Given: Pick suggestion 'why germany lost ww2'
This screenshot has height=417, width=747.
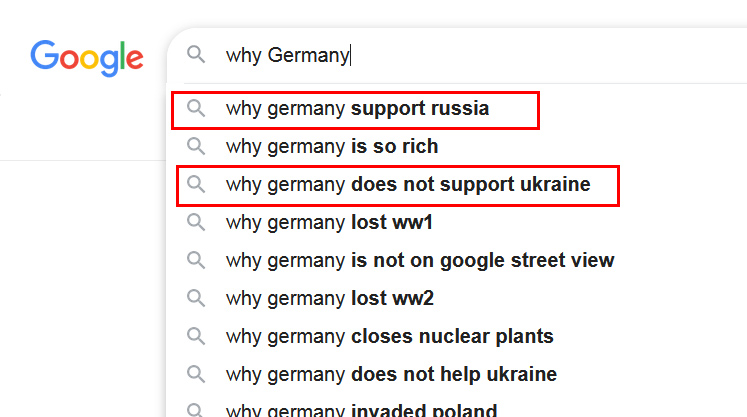Looking at the screenshot, I should 330,299.
